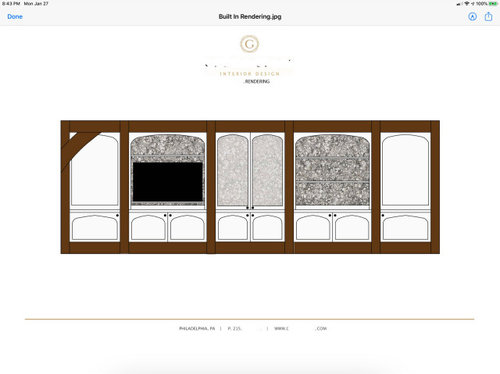The height and width of the screenshot is (374, 500).
Task: Click the far right arched cabinet panel
Action: 405,170
